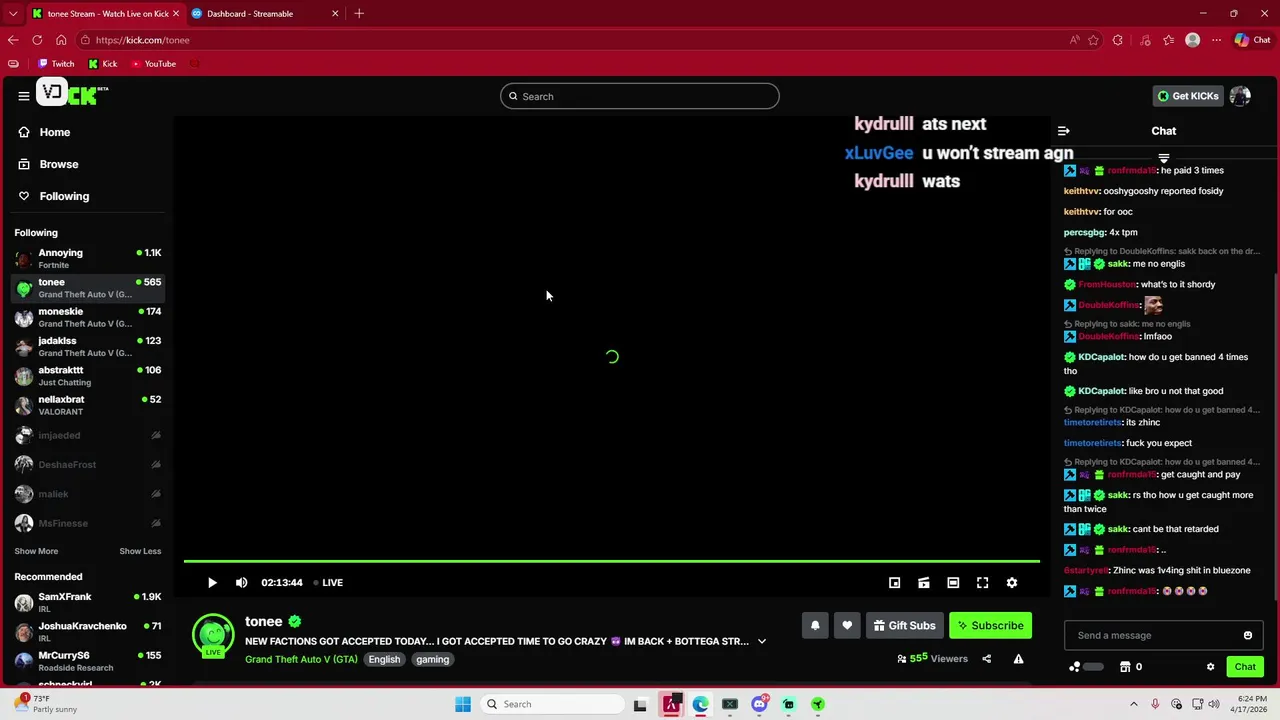Follow tonee with heart button
This screenshot has width=1280, height=720.
tap(847, 626)
